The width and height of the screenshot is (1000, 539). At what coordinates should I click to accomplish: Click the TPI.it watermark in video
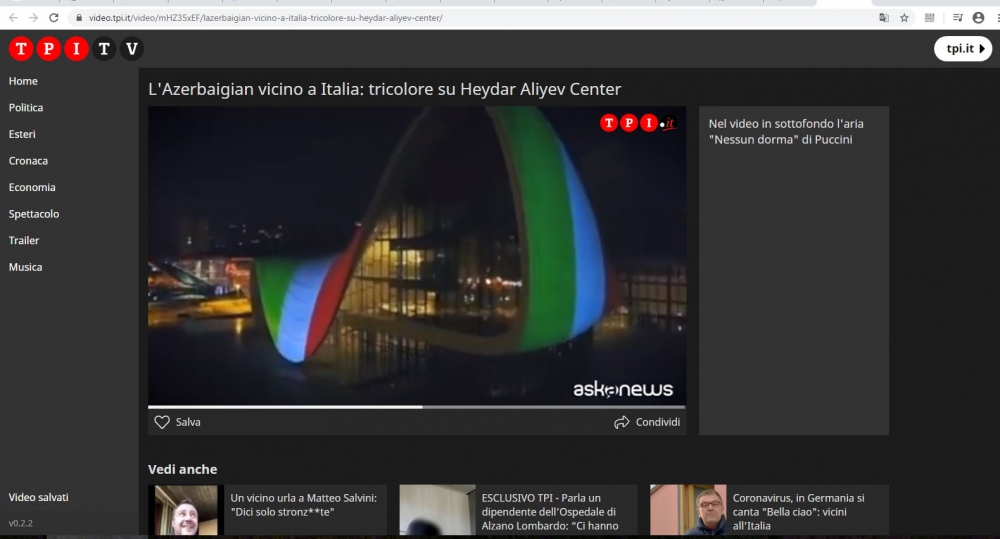click(638, 123)
